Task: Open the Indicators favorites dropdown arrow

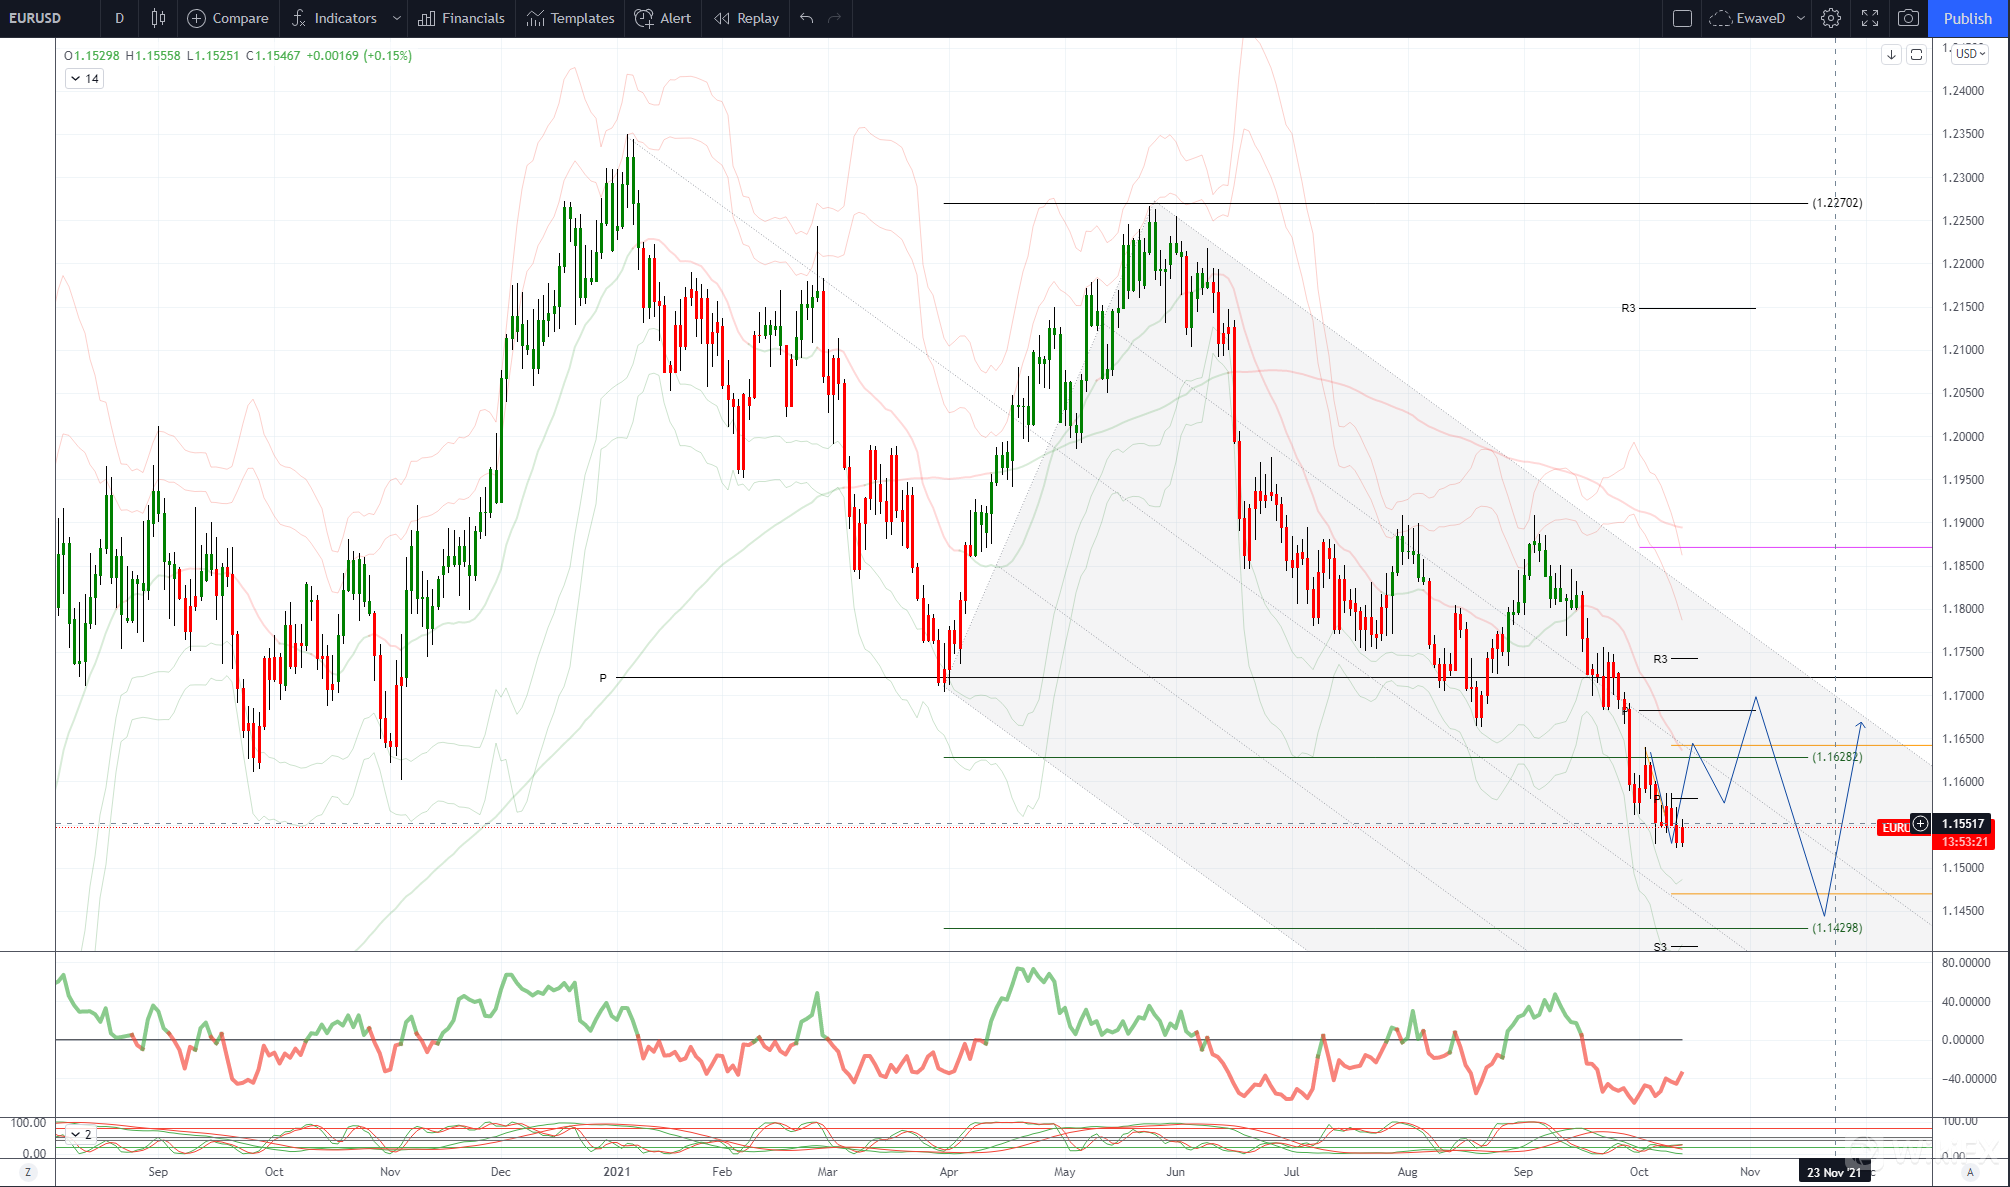Action: pos(397,18)
